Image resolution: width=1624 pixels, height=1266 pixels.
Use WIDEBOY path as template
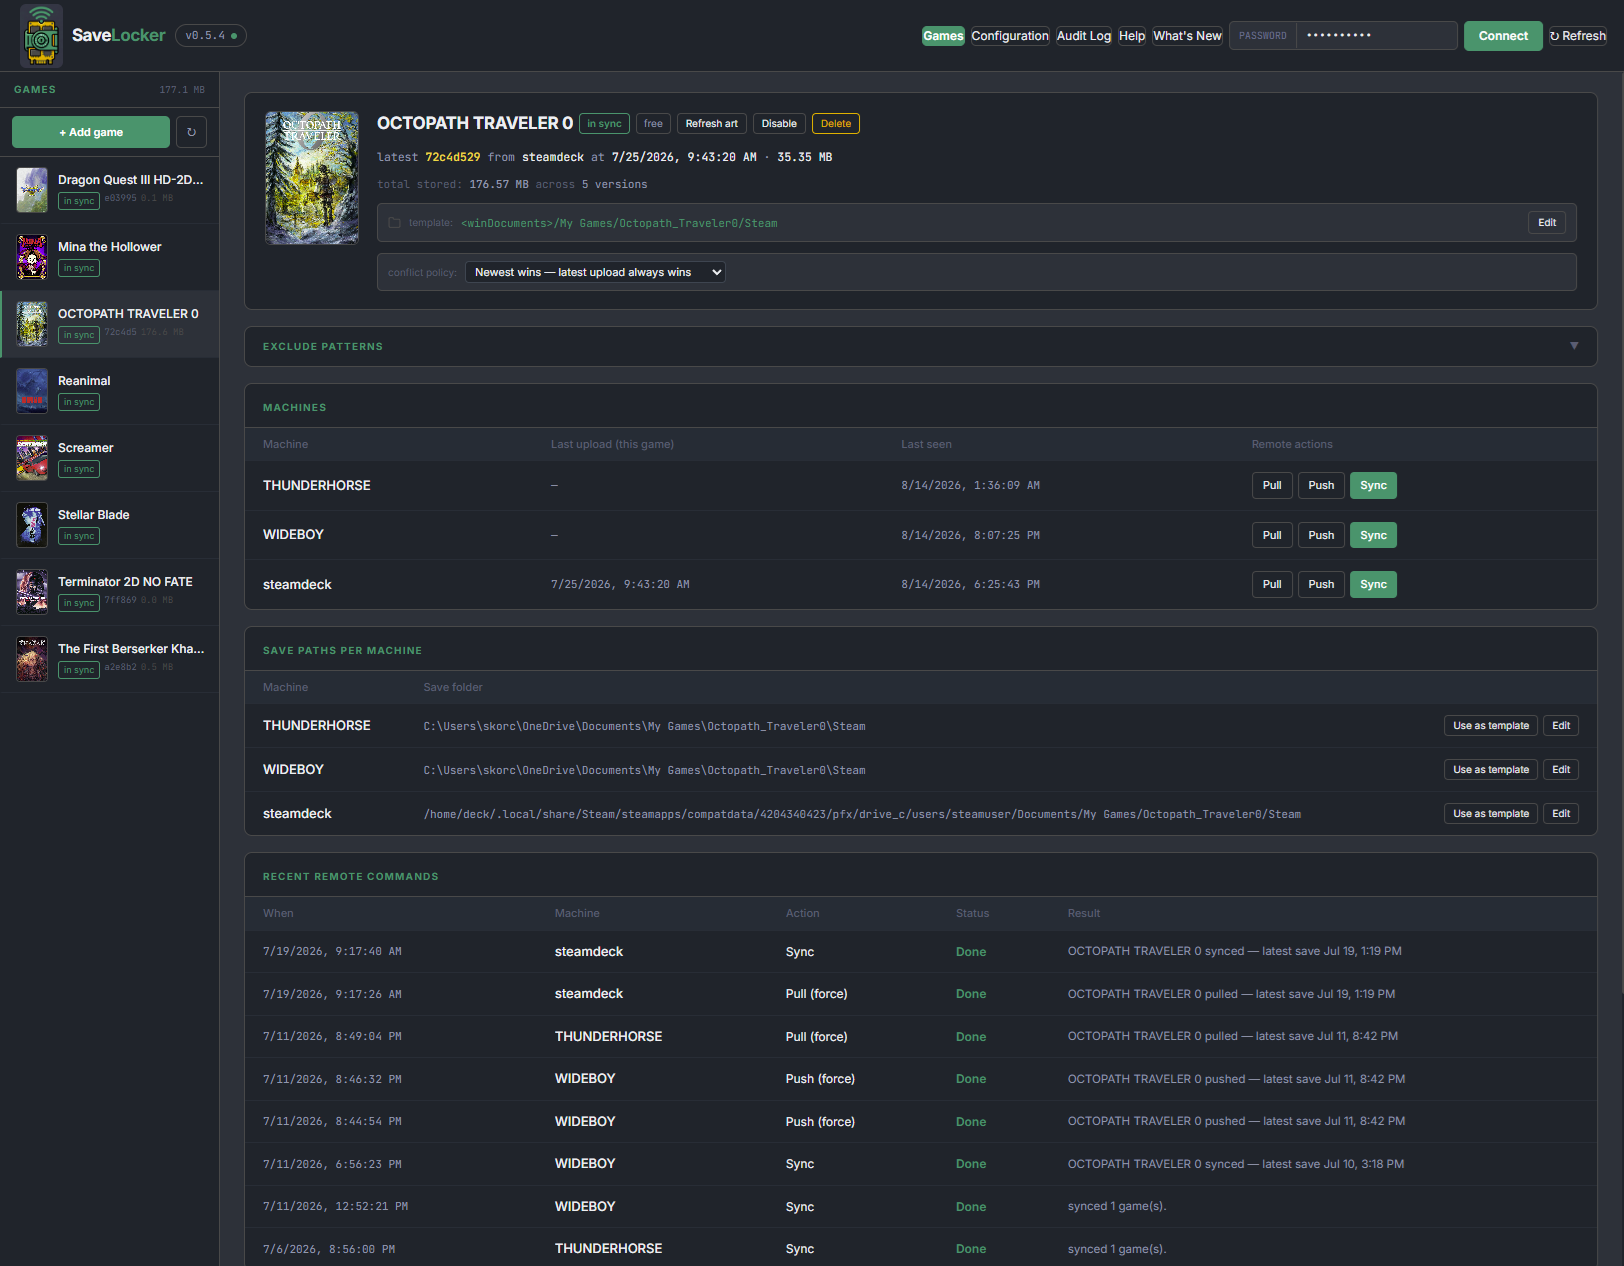(1491, 770)
